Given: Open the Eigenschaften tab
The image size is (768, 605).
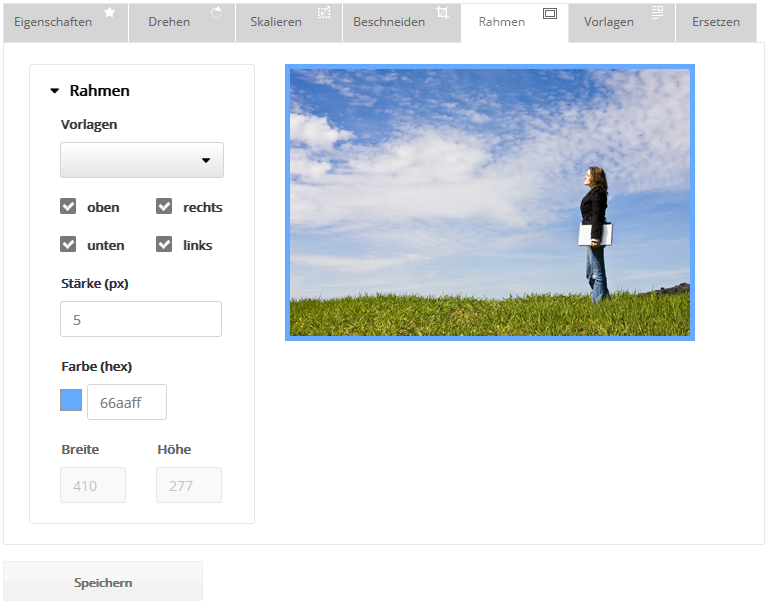Looking at the screenshot, I should 53,22.
